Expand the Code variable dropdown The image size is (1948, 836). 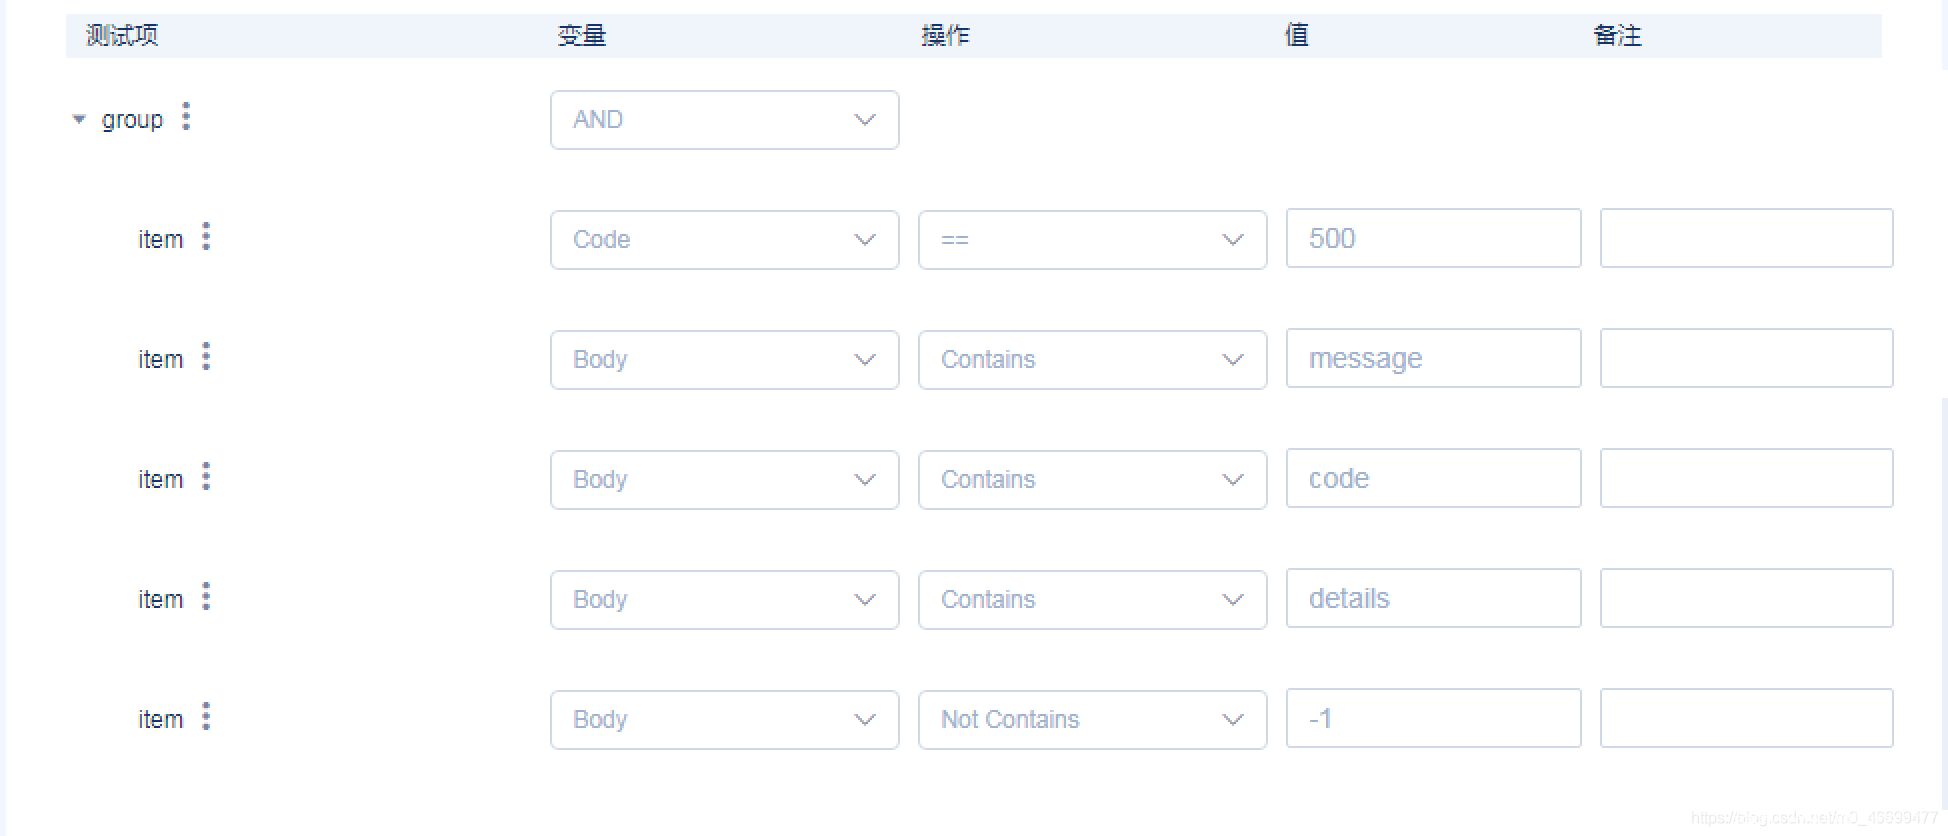[724, 240]
